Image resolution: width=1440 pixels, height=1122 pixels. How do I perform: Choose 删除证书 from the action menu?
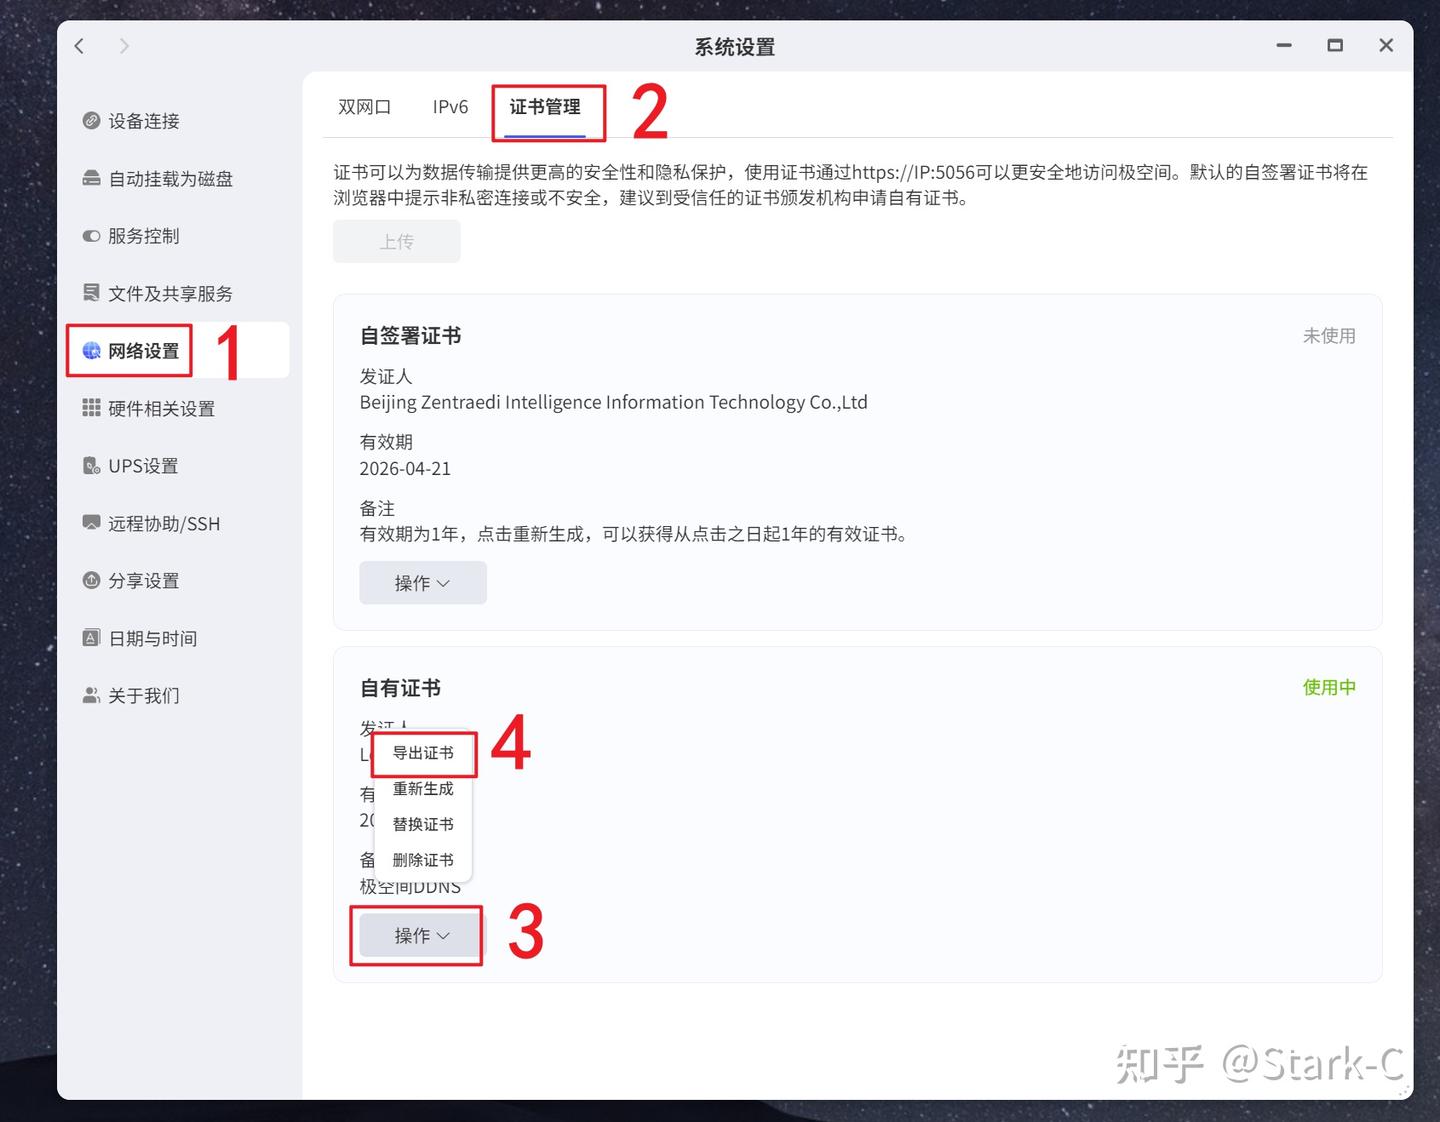click(x=422, y=859)
